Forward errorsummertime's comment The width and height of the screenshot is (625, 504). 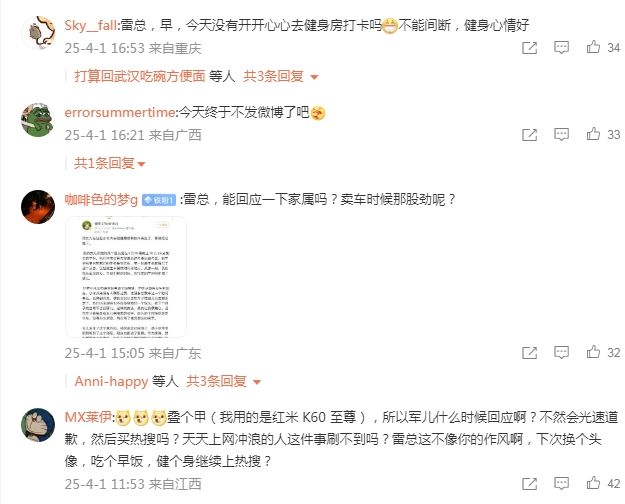coord(529,135)
